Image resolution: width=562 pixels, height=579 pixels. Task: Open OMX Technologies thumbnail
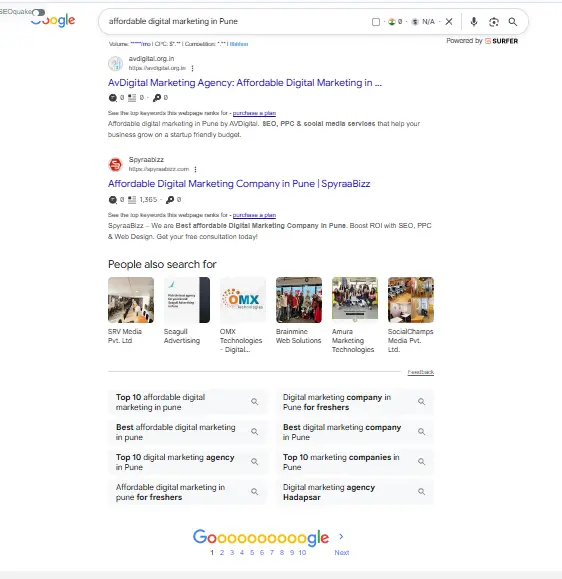pyautogui.click(x=243, y=300)
